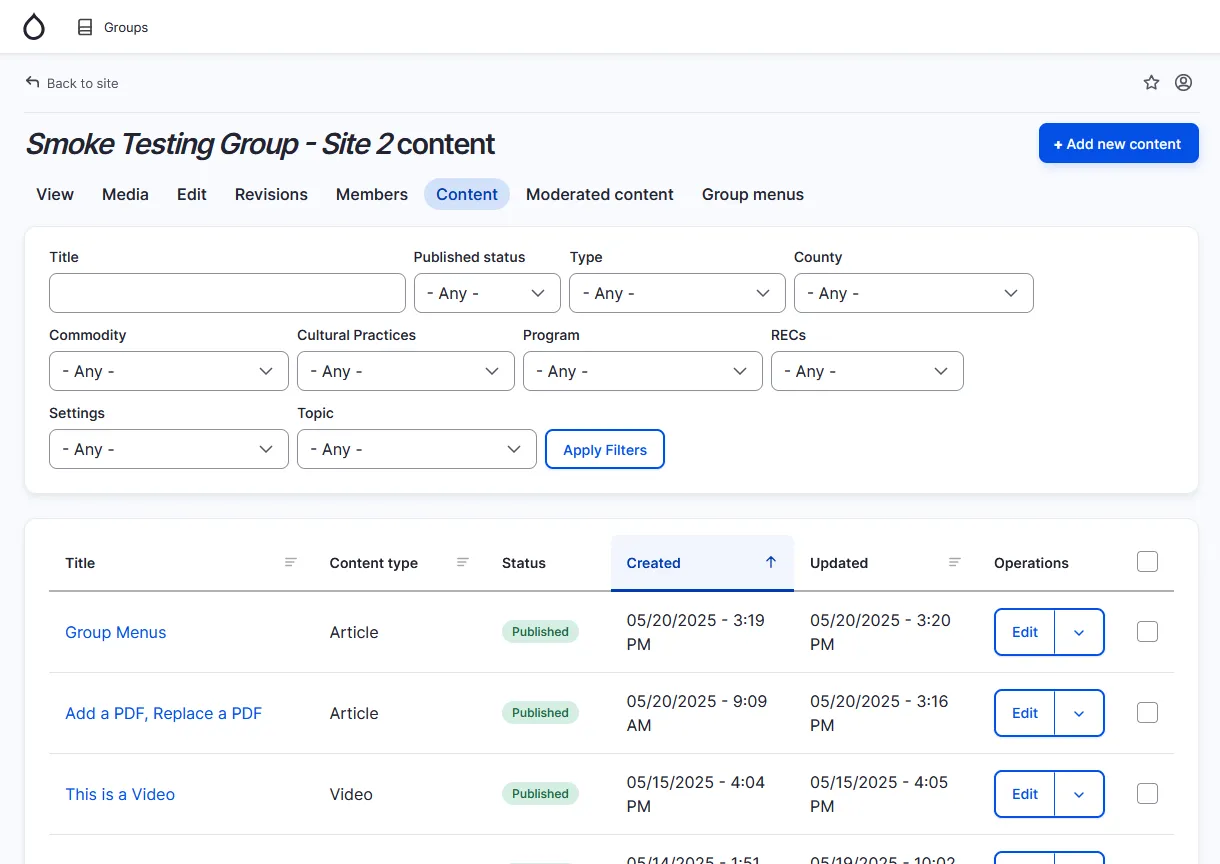Open the Group Menus article link
This screenshot has height=864, width=1220.
pos(116,632)
